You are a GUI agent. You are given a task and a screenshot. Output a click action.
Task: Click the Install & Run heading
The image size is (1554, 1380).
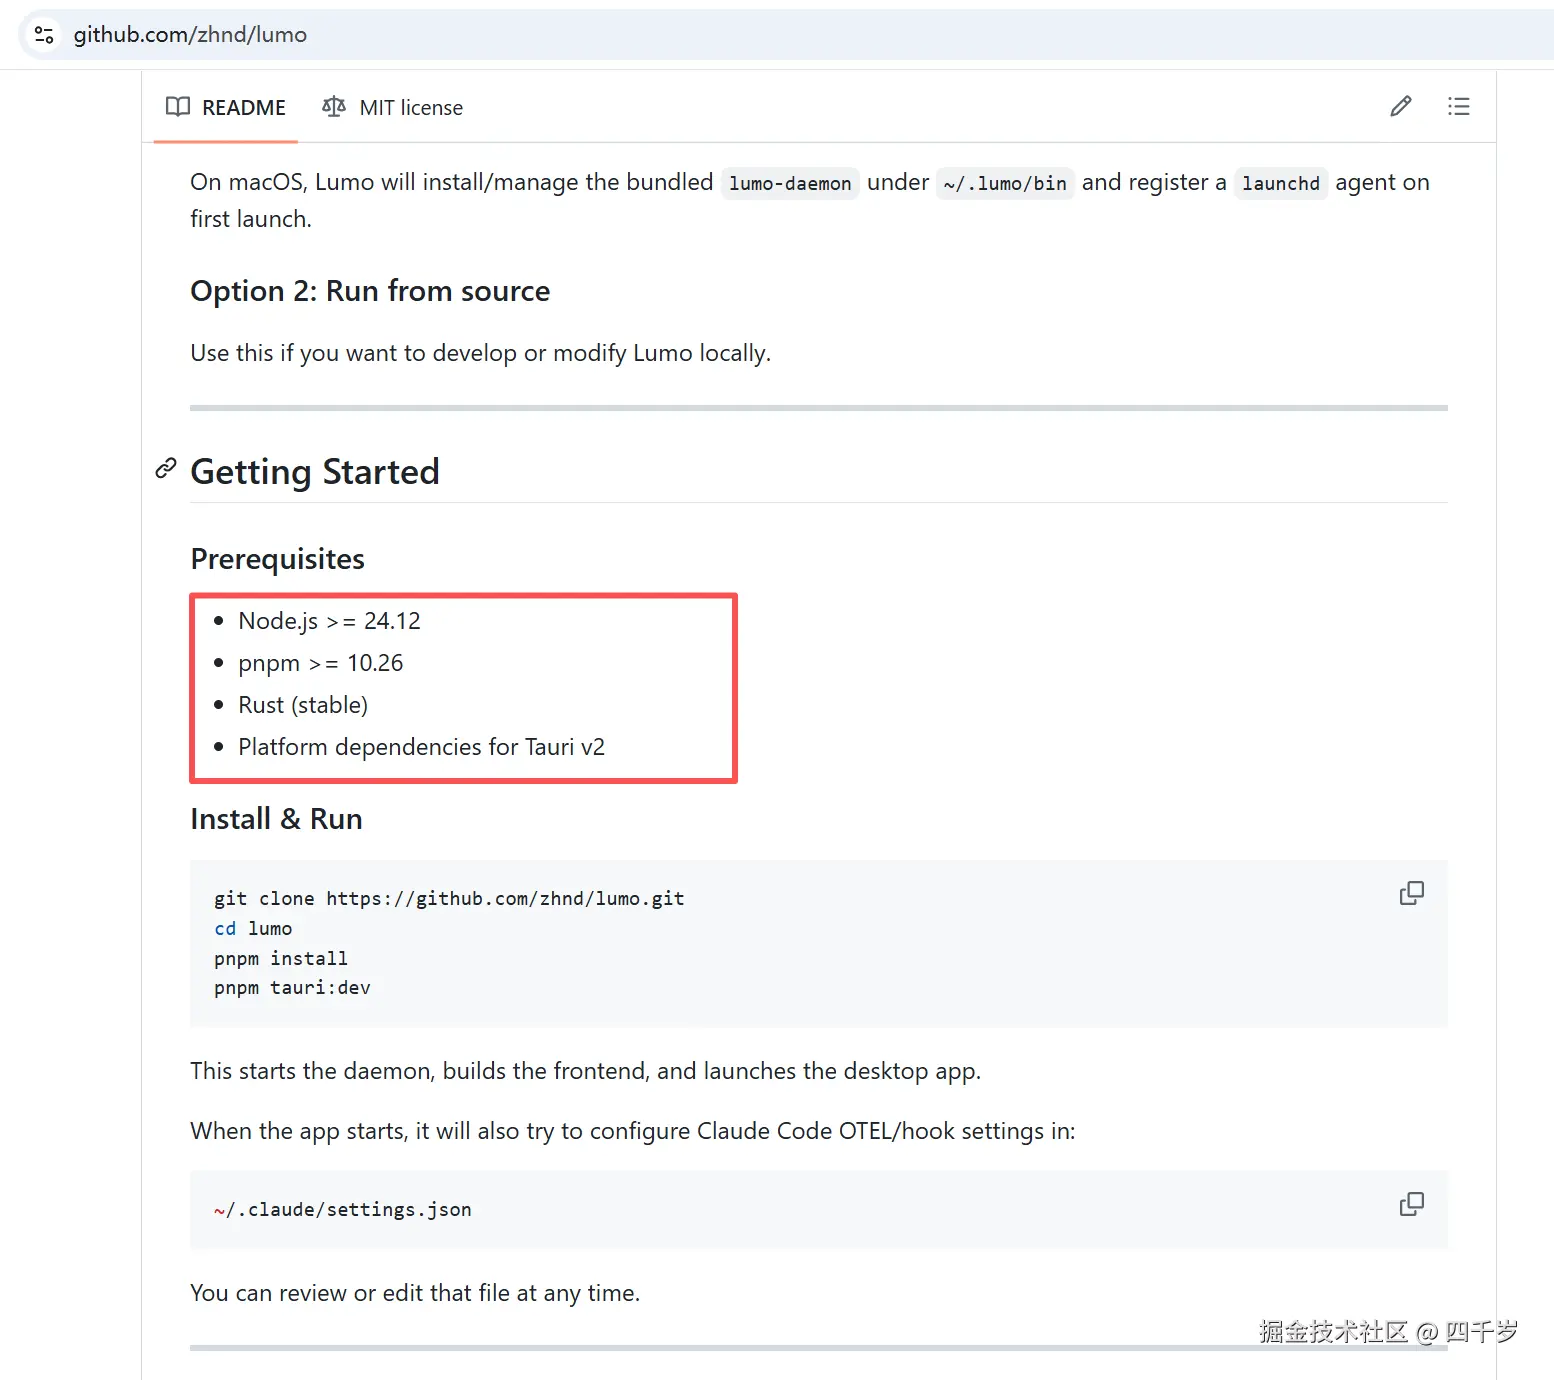click(x=276, y=819)
